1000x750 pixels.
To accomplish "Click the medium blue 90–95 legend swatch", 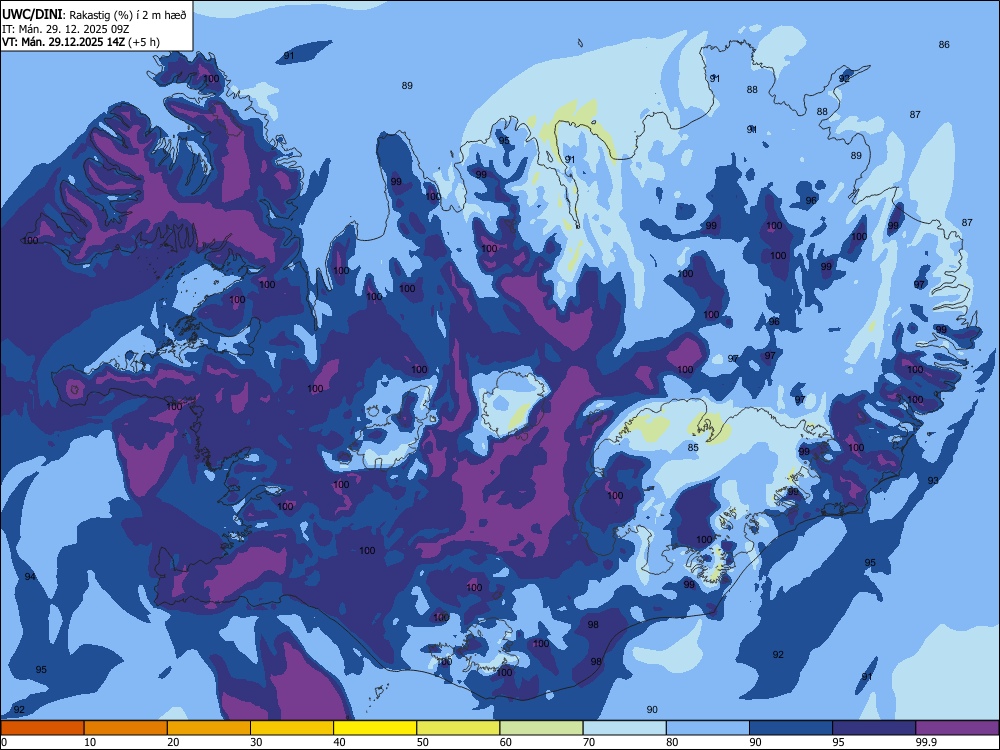I will (791, 728).
